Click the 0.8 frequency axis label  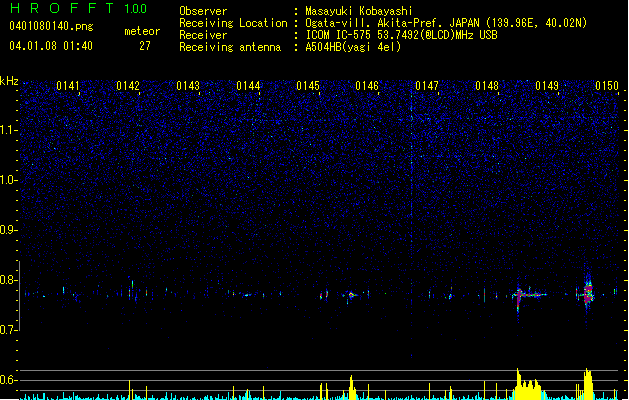pyautogui.click(x=9, y=280)
